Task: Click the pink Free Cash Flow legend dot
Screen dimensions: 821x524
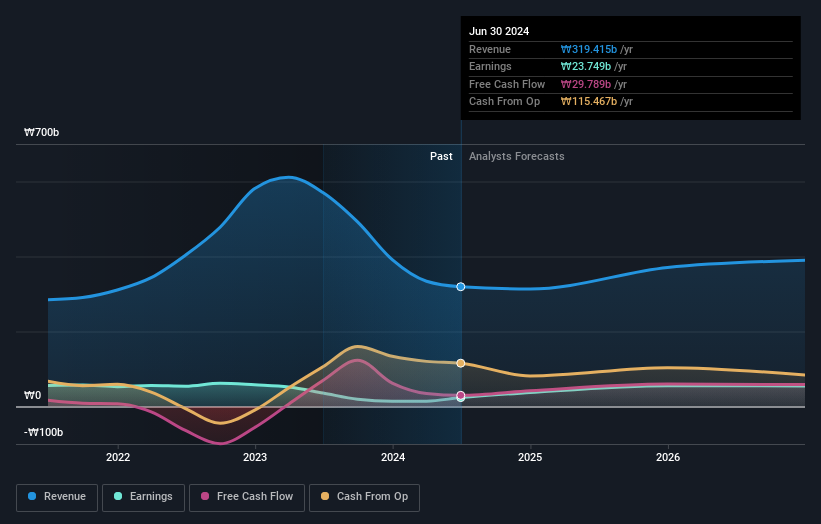Action: pos(205,496)
